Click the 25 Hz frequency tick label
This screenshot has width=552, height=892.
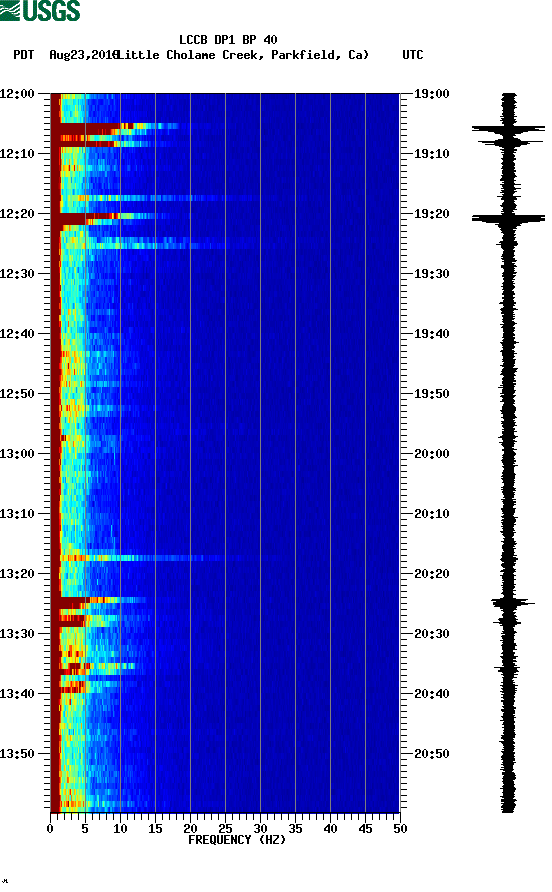225,829
